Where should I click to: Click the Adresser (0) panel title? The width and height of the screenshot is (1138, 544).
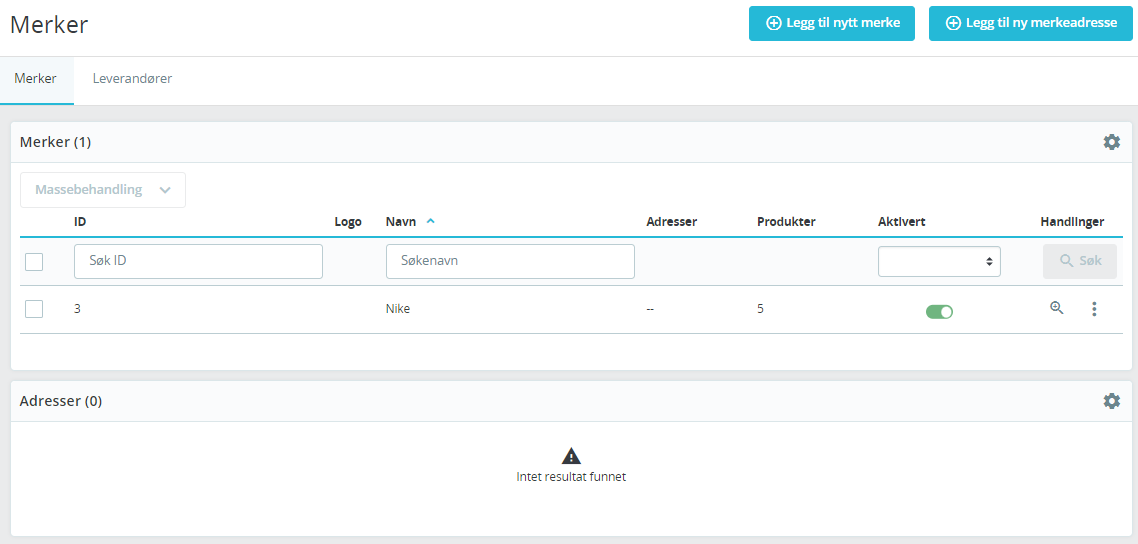pos(61,401)
